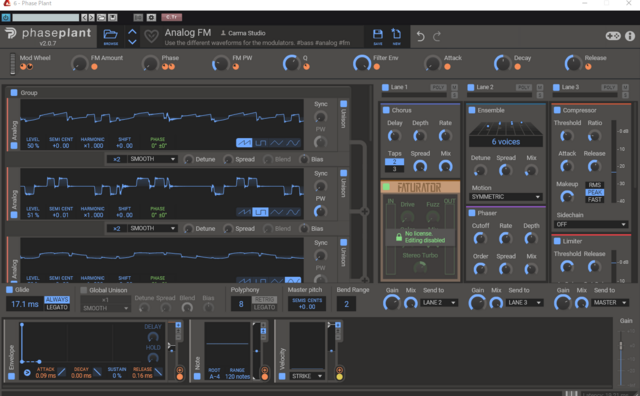Click the Envelope modulator orange output dot

pos(180,376)
